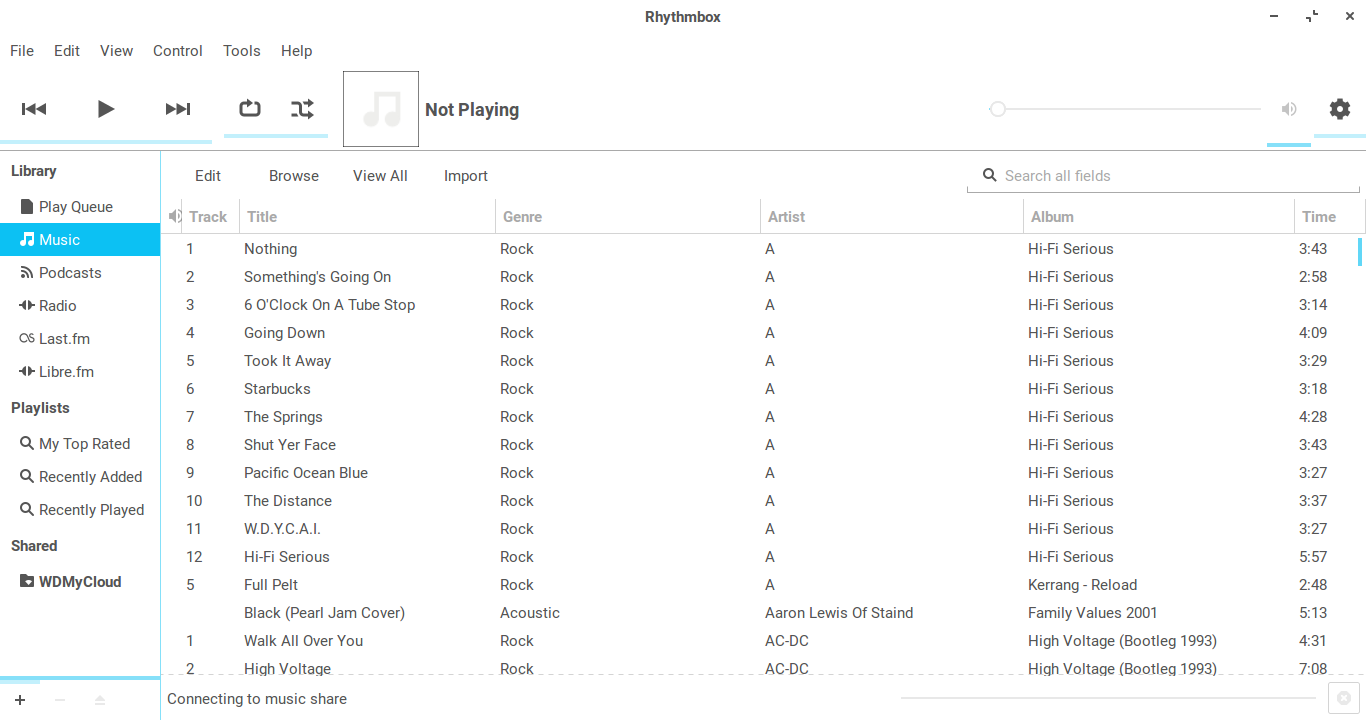Start playback with Play button

point(106,109)
